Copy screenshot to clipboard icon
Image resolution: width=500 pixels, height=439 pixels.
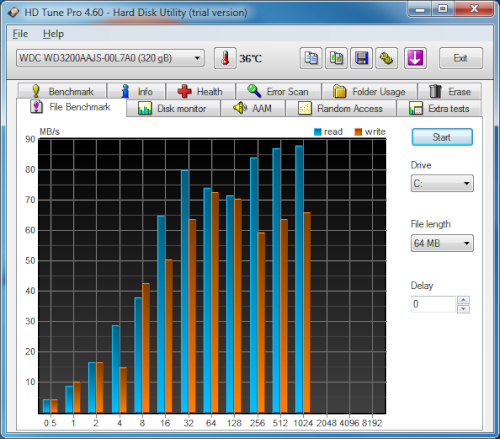point(336,58)
